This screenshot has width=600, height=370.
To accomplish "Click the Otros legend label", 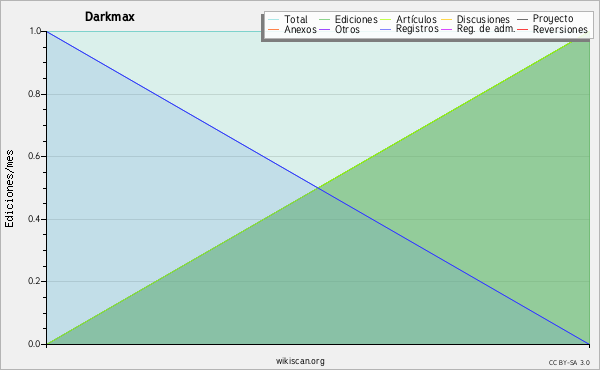I will tap(347, 29).
